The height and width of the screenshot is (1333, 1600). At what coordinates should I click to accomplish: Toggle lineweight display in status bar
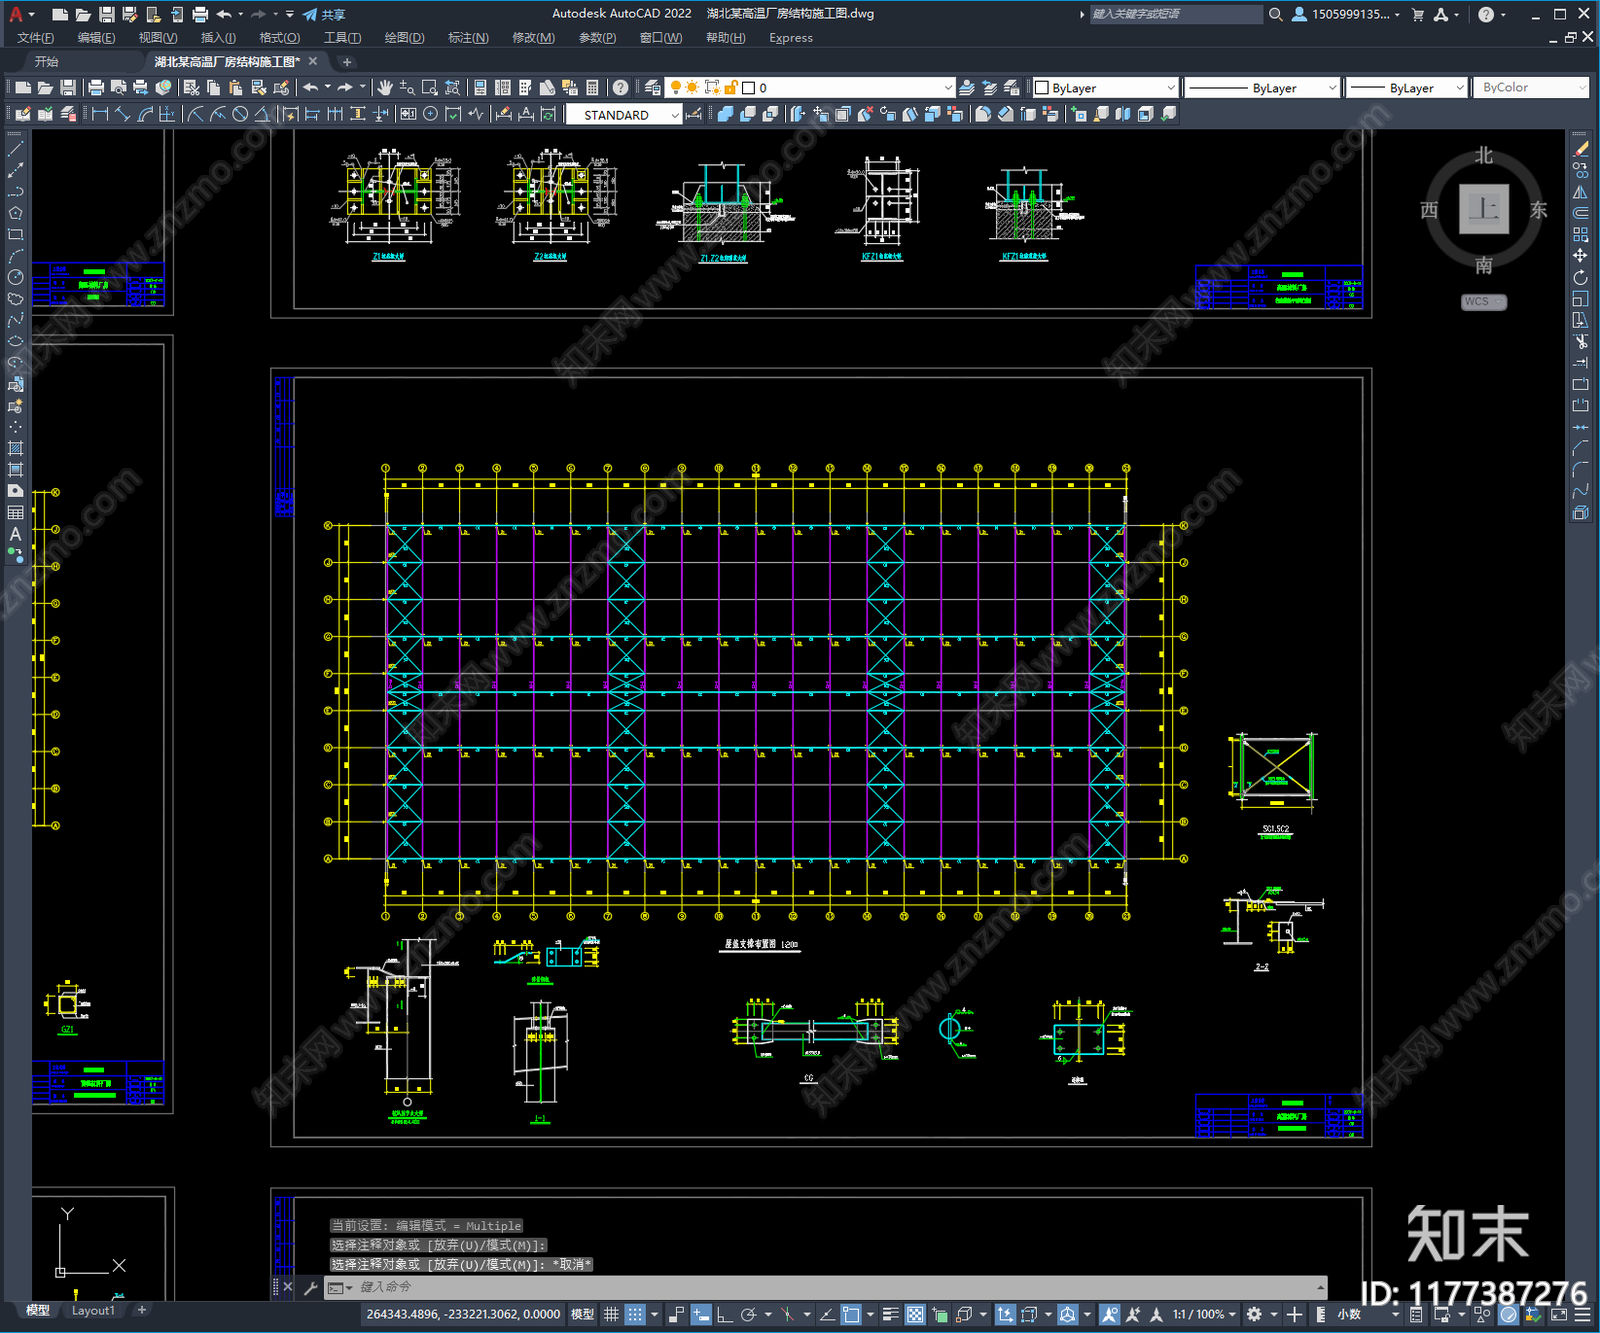click(890, 1314)
